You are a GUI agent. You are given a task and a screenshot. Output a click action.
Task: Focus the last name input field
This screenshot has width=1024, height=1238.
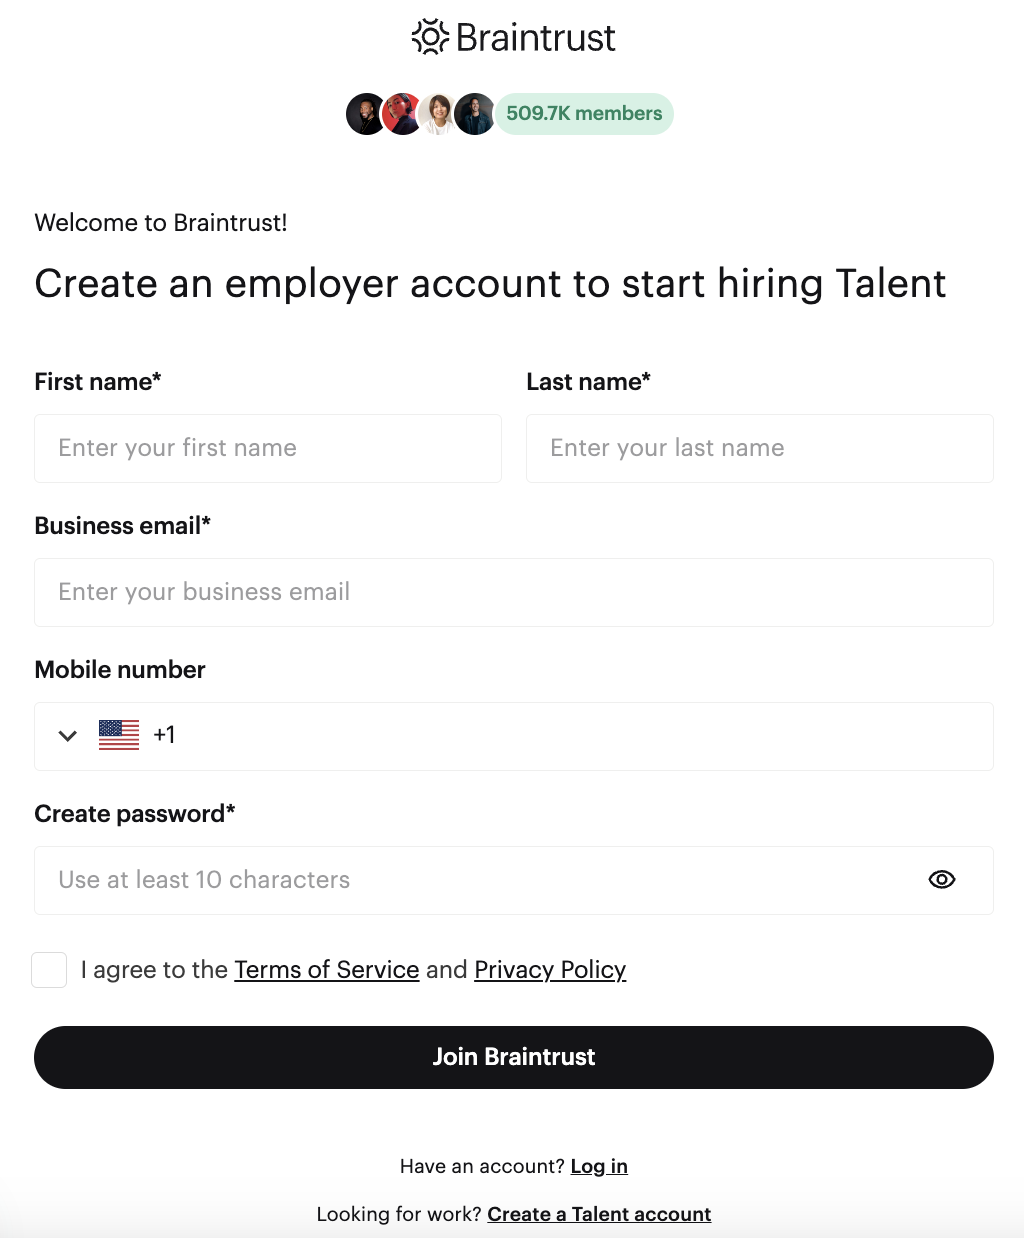760,448
